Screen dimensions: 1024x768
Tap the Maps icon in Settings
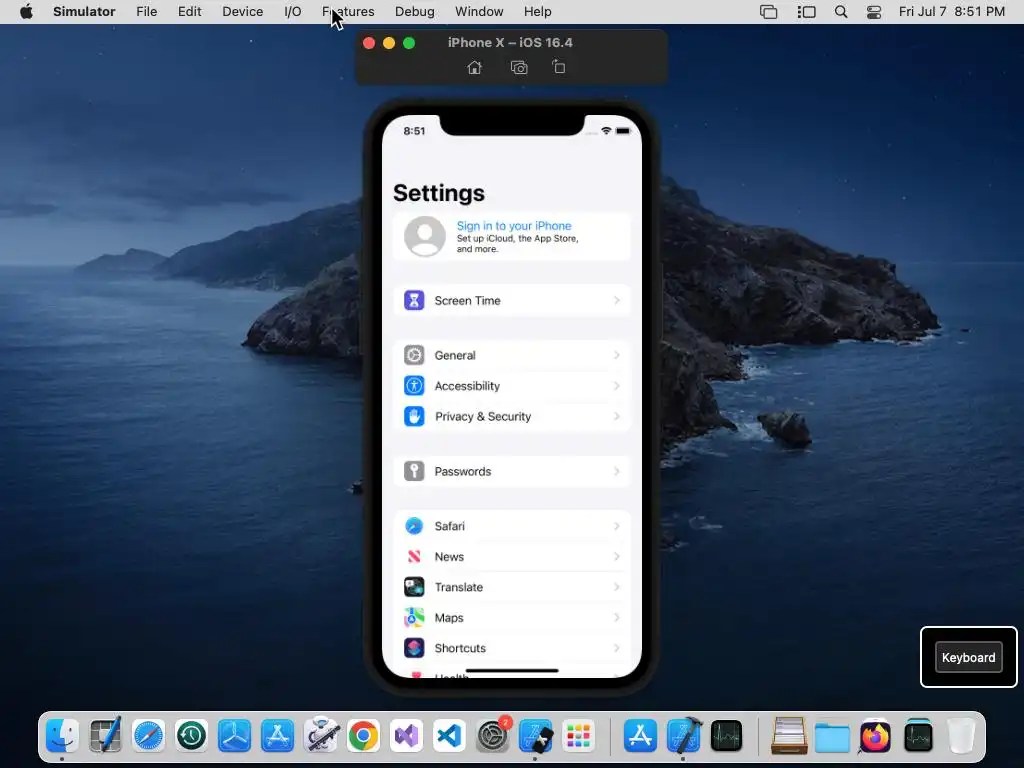click(x=414, y=617)
